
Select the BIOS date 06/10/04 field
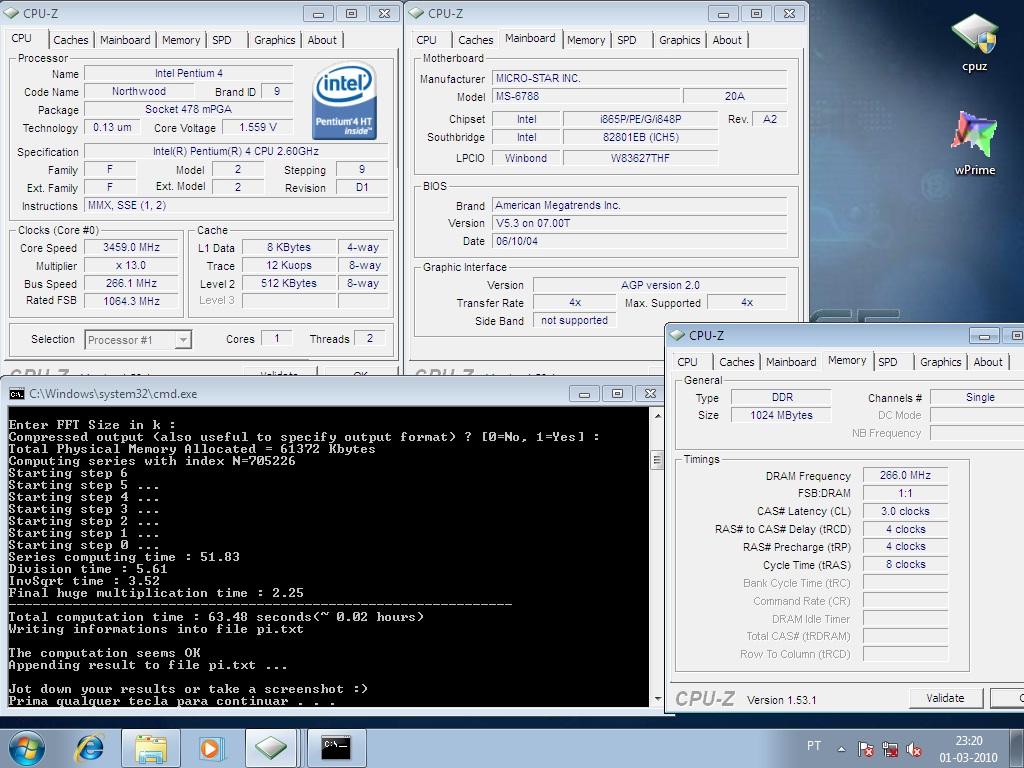(639, 241)
